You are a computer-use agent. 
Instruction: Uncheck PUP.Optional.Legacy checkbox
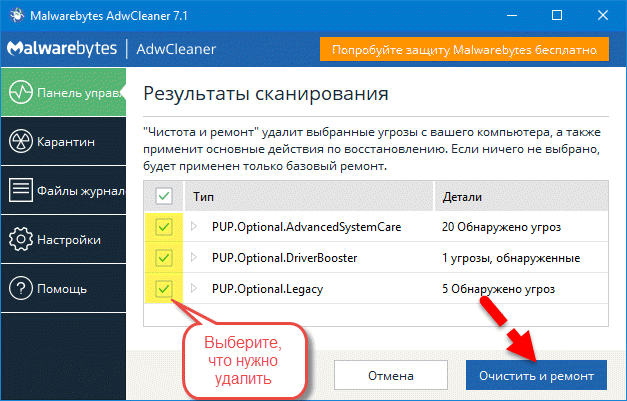click(164, 289)
